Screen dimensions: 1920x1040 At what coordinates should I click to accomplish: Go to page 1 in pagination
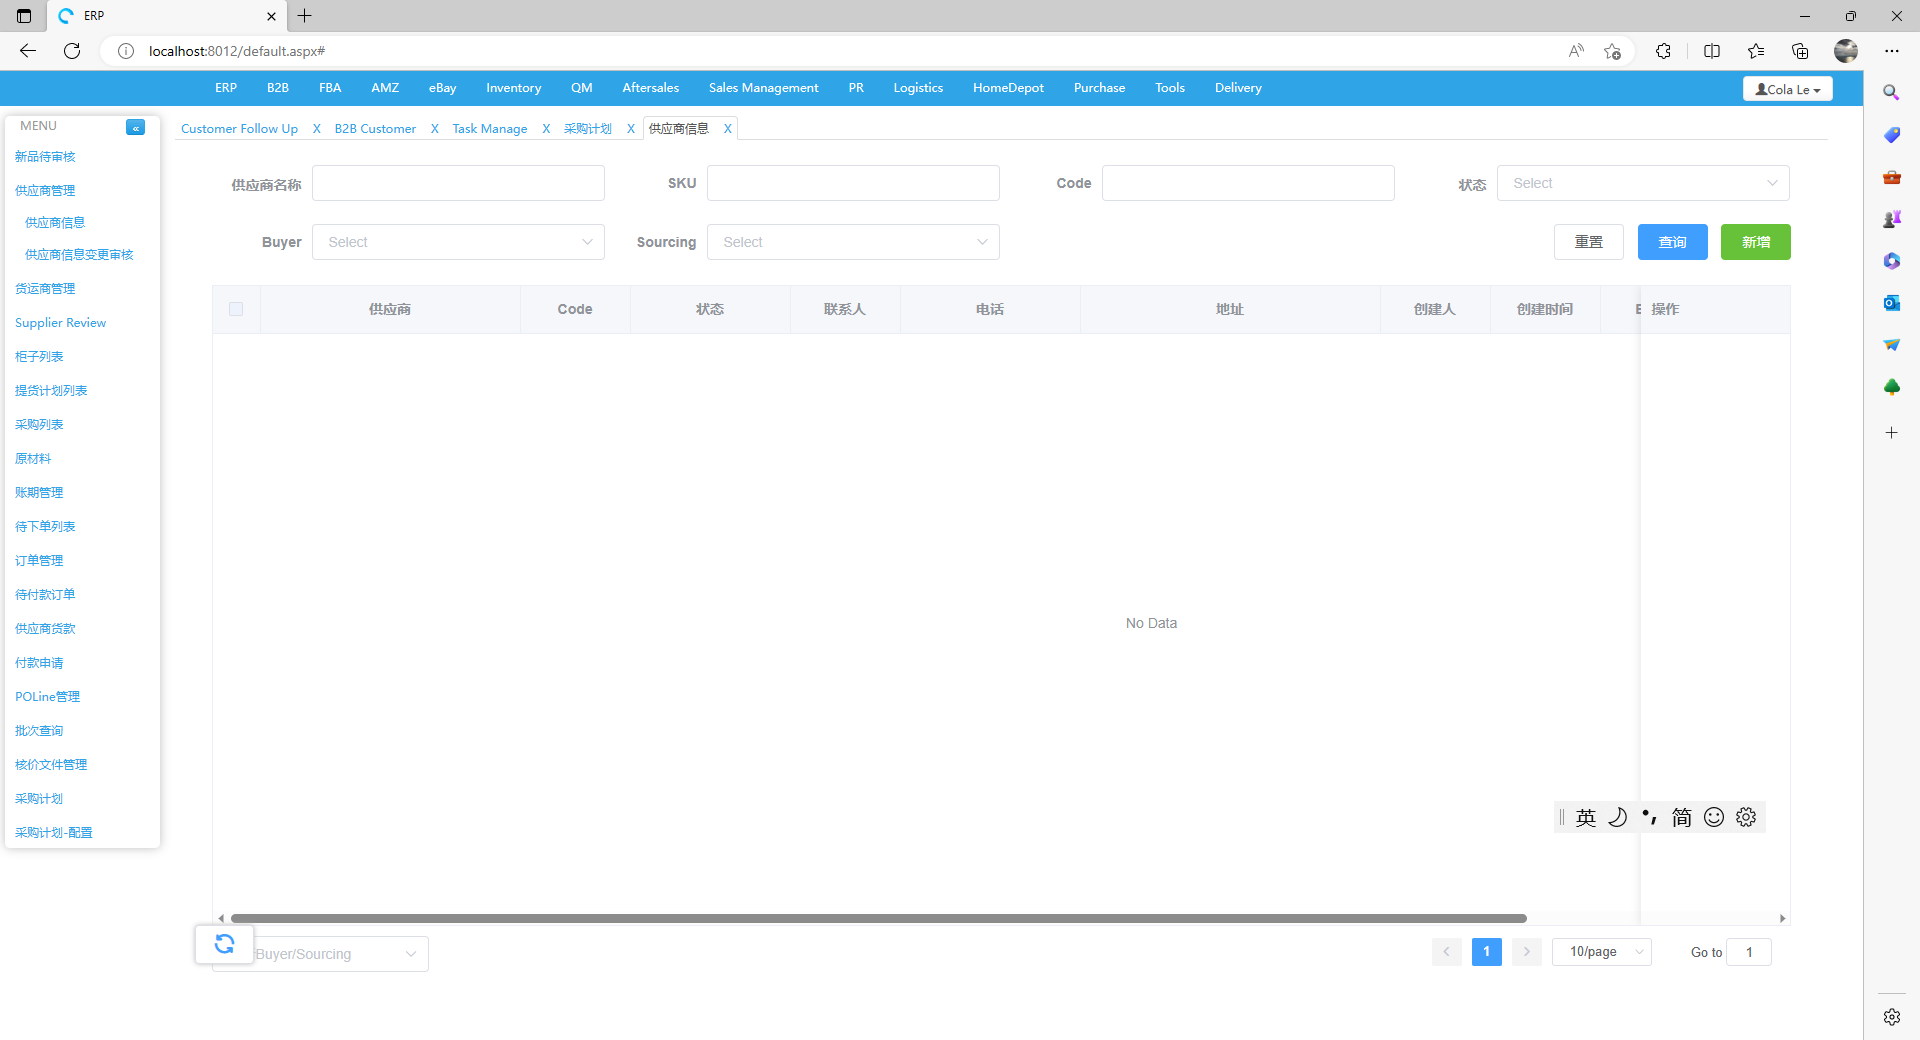[1486, 952]
